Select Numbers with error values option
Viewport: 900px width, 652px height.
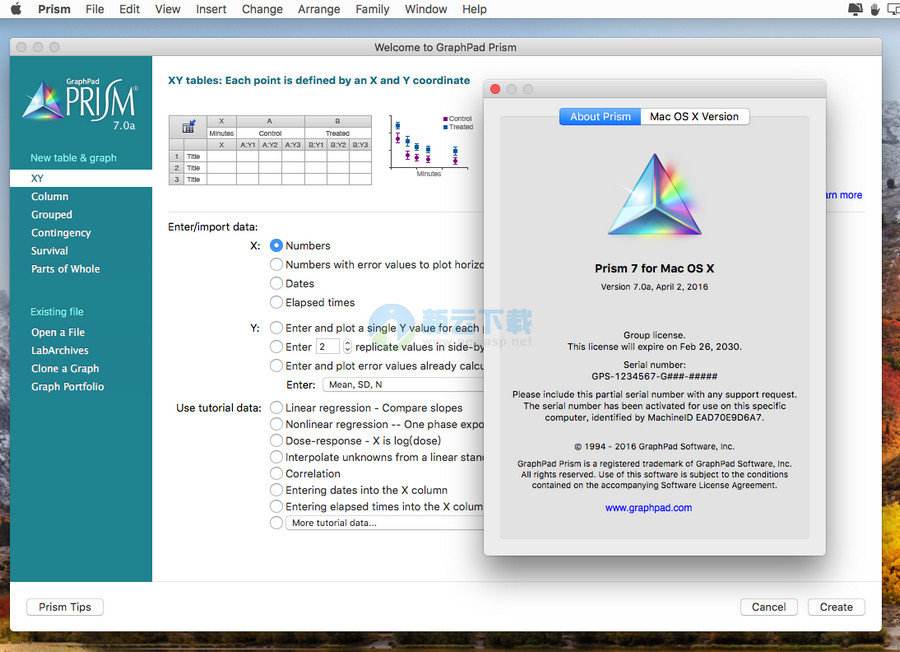click(x=276, y=265)
